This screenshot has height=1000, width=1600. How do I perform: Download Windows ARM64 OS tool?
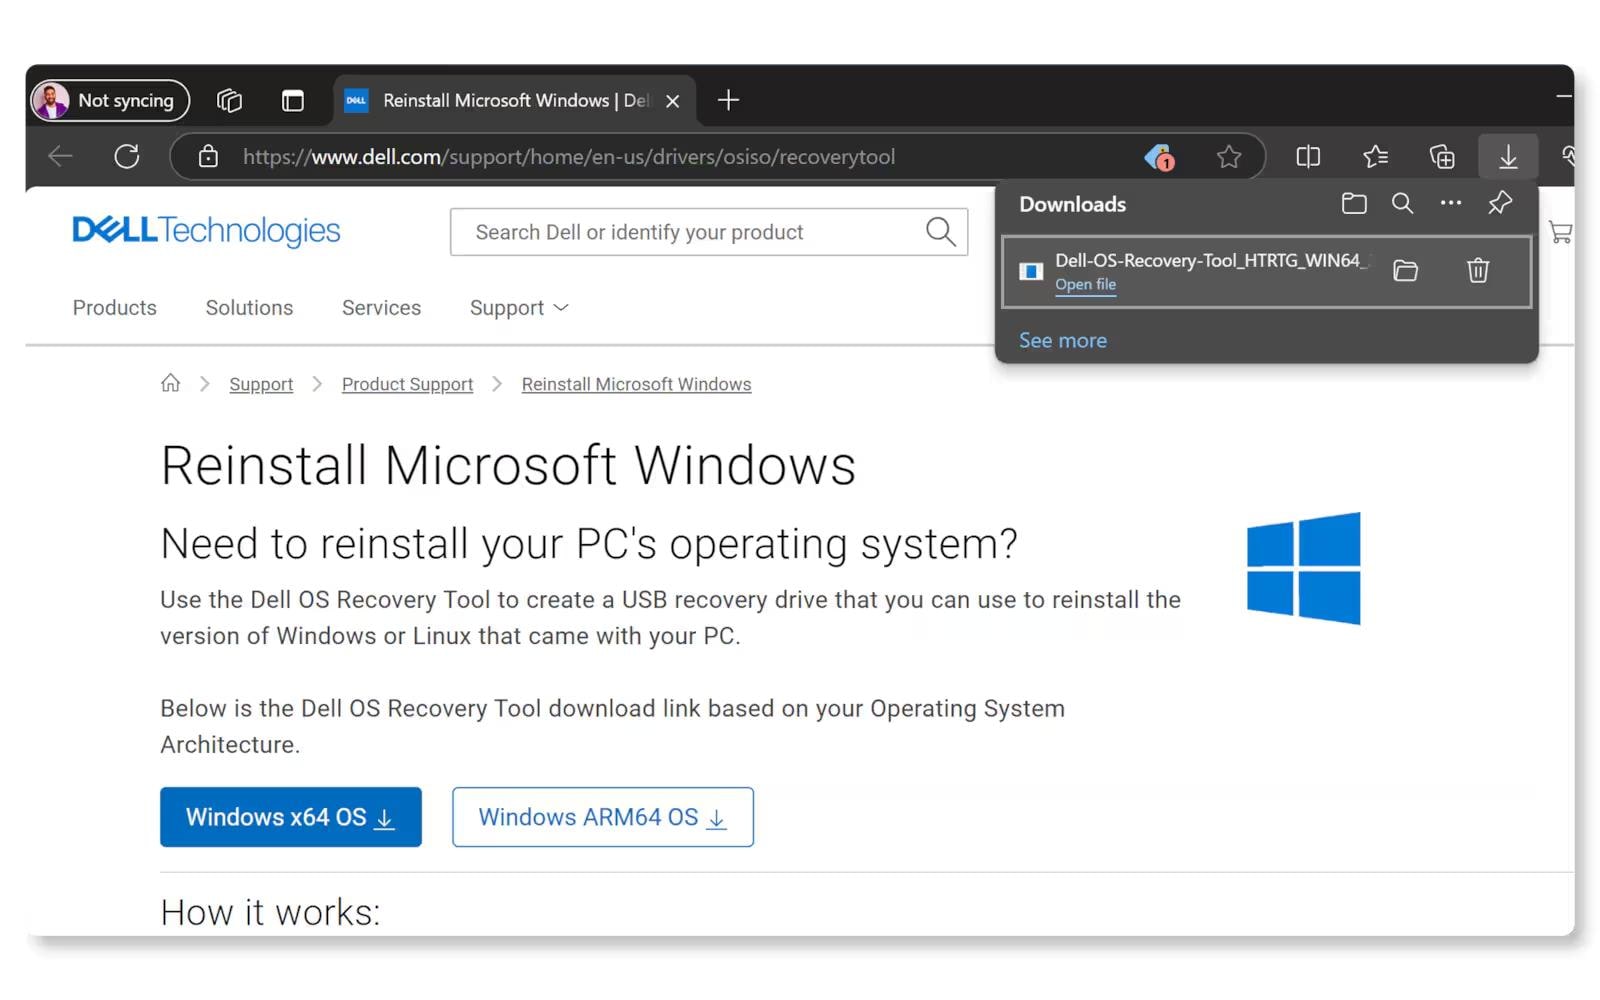tap(603, 817)
